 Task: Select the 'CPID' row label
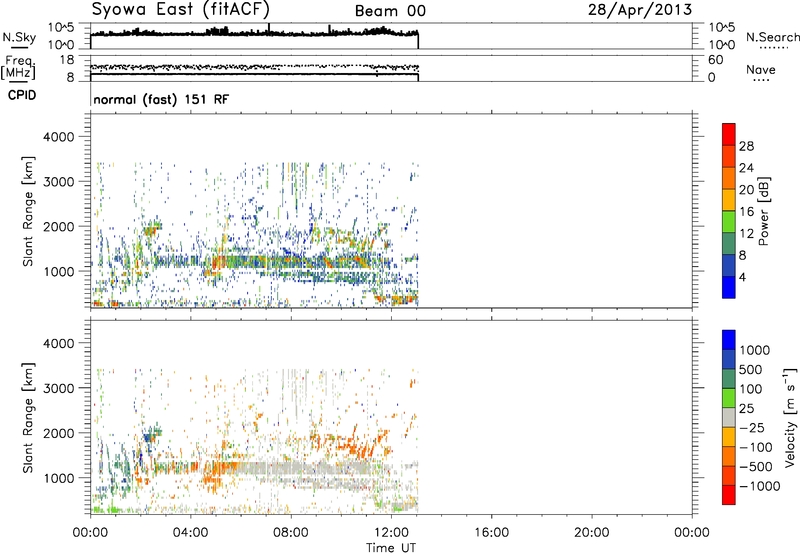point(22,95)
